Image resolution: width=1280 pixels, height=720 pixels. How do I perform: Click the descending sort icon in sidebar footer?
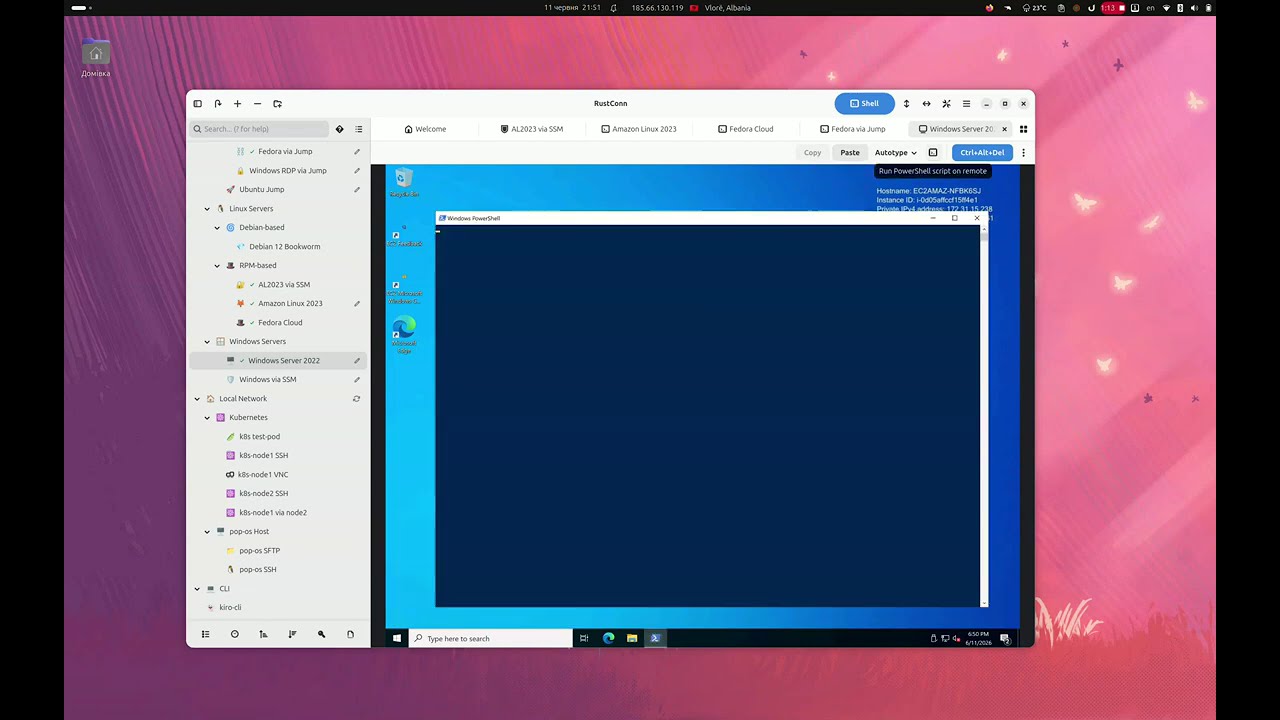click(292, 634)
